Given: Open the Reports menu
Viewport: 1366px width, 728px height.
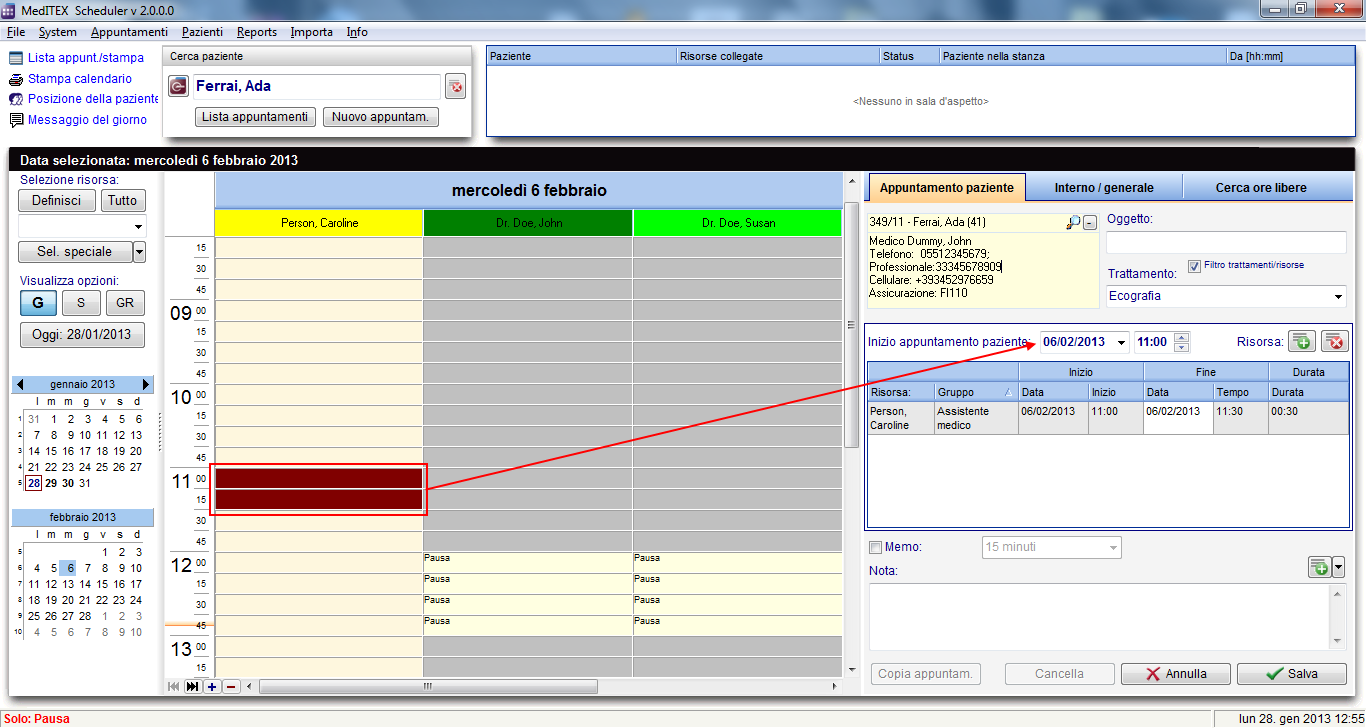Looking at the screenshot, I should [257, 32].
